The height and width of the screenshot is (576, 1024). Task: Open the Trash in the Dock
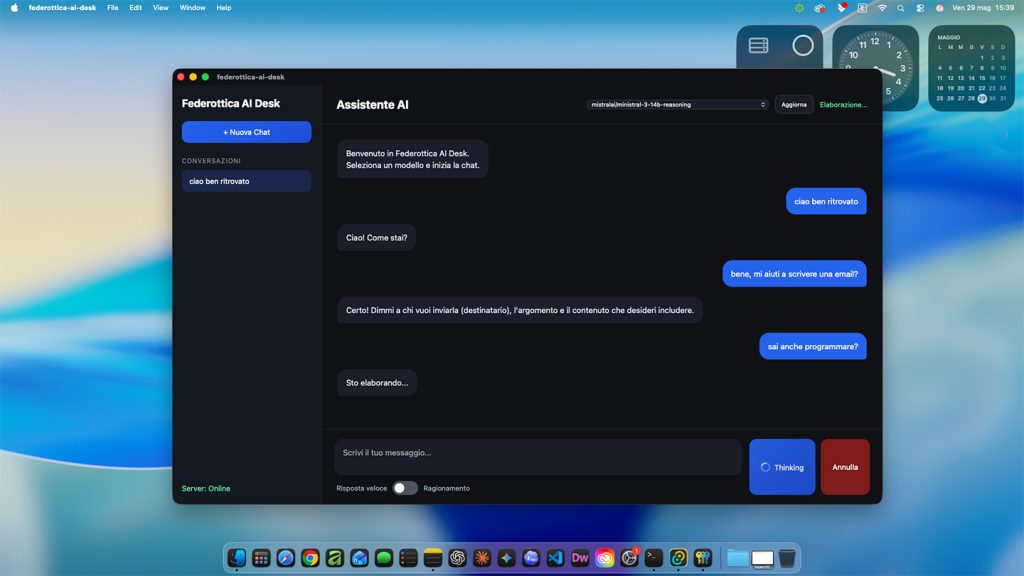(788, 558)
